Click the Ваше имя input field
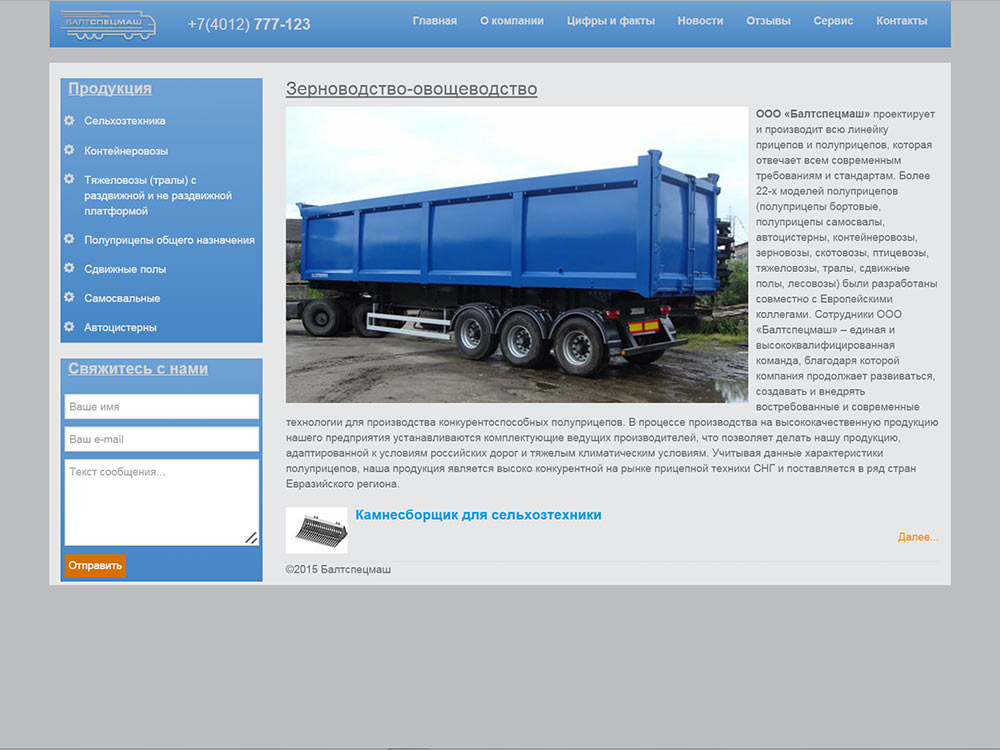This screenshot has width=1000, height=750. coord(162,407)
